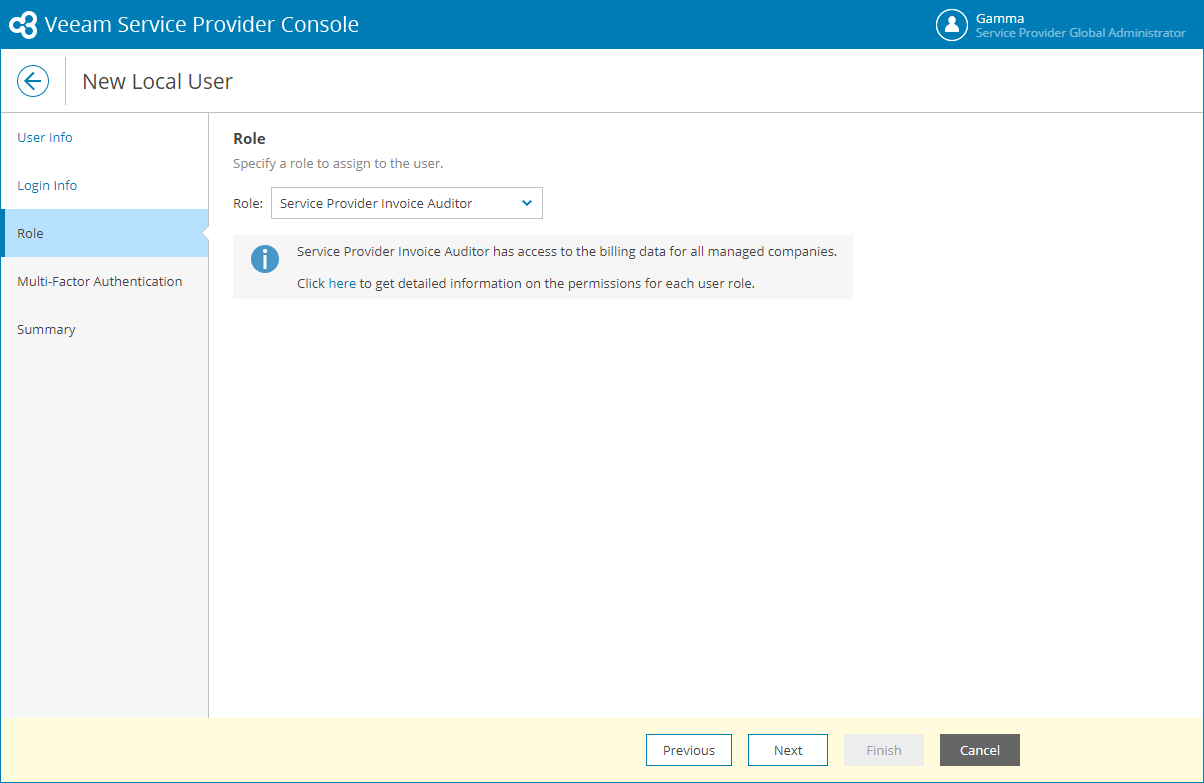Viewport: 1204px width, 783px height.
Task: Click the Gamma user name
Action: coord(1000,18)
